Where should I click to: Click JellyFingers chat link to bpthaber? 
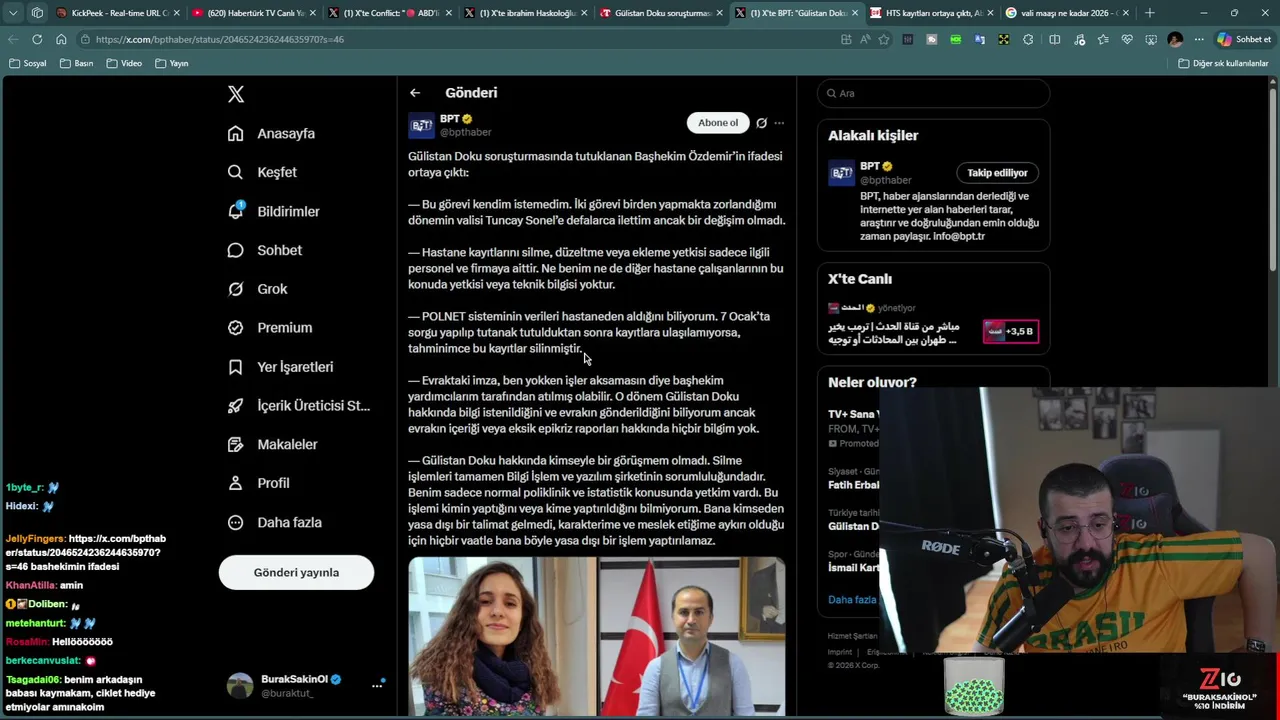point(85,552)
